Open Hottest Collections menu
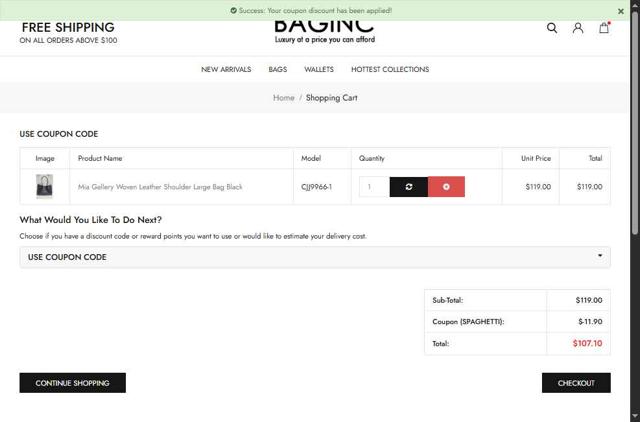 [390, 69]
